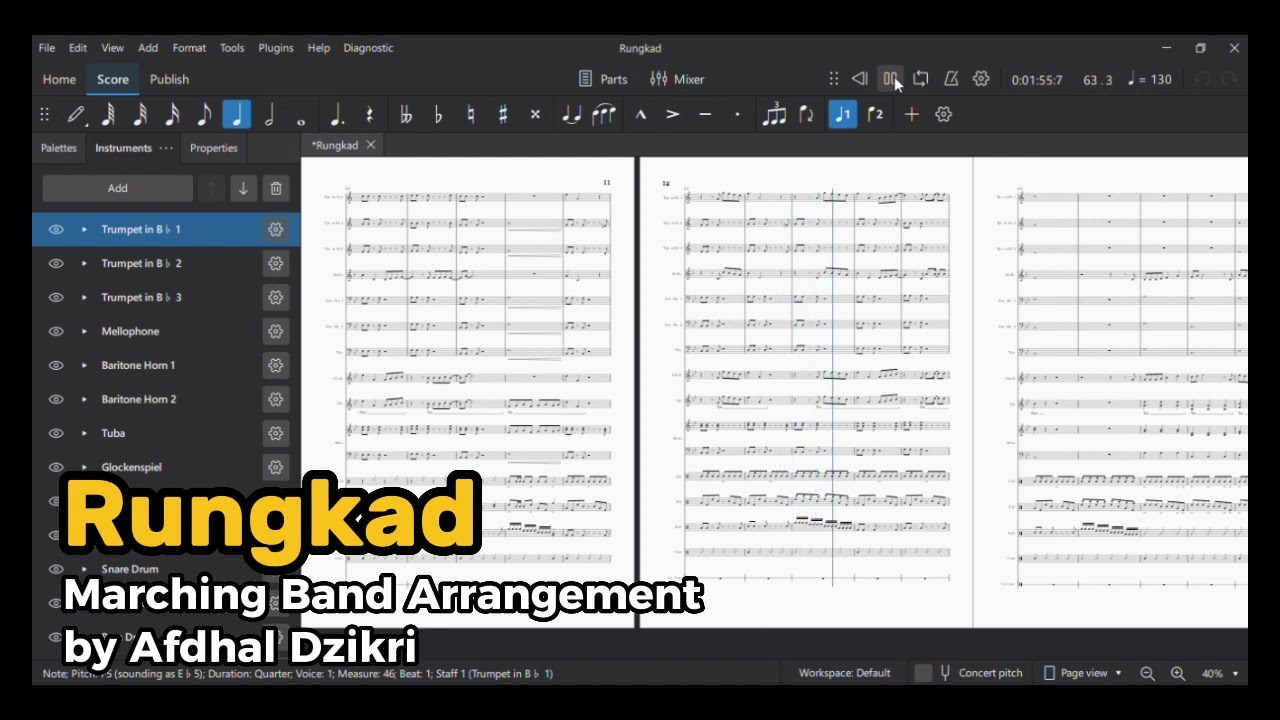This screenshot has height=720, width=1280.
Task: Expand the Mellophone staves
Action: pyautogui.click(x=84, y=331)
